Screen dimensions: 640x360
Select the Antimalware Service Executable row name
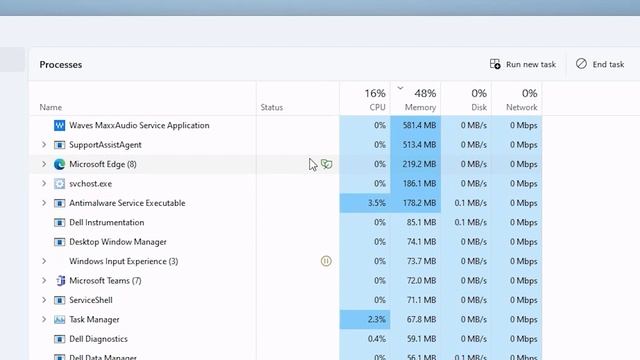(127, 203)
